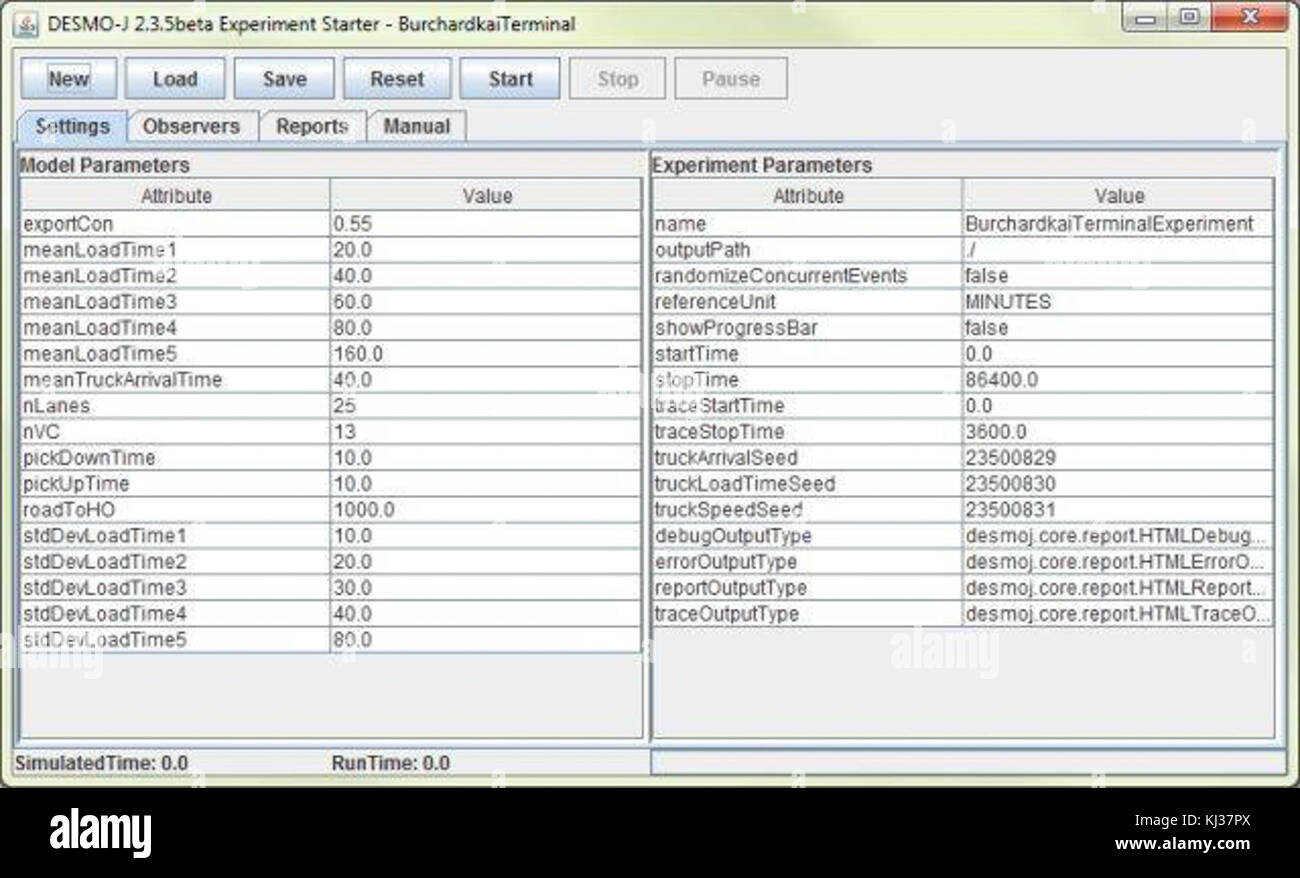Click the meanLoadTime4 value 80.0
1300x878 pixels.
[x=486, y=328]
